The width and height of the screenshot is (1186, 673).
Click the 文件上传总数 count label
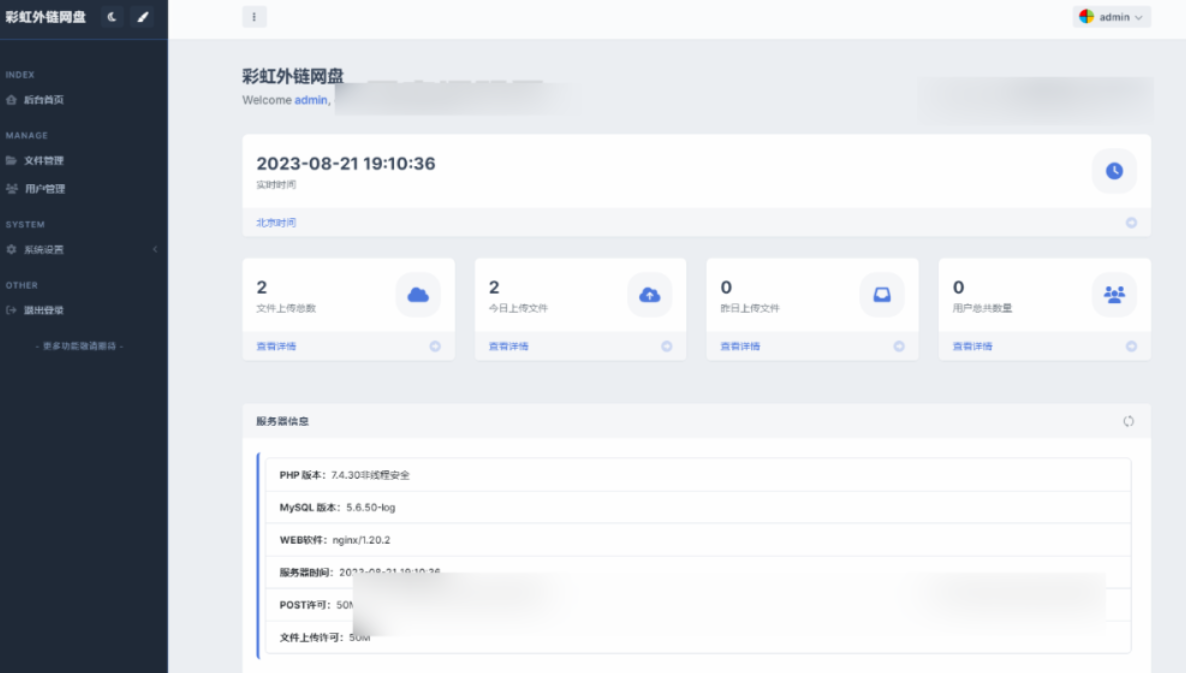point(286,309)
